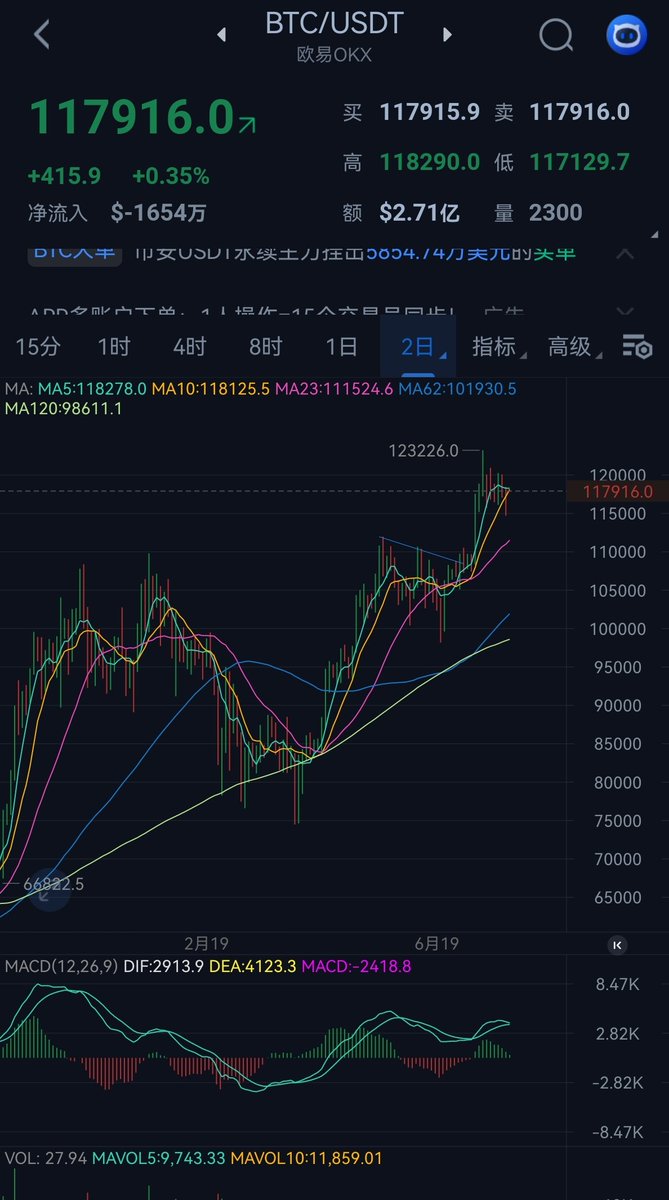669x1200 pixels.
Task: Tap the turnover $2.71亿 value
Action: pos(418,212)
